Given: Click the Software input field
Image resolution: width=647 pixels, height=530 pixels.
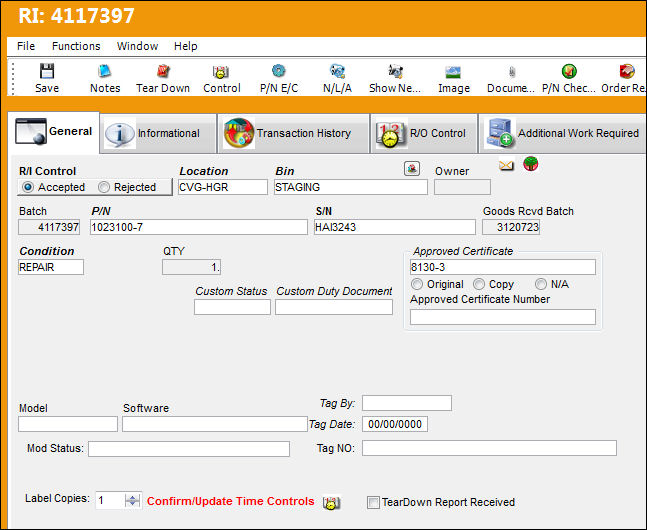Looking at the screenshot, I should point(215,424).
